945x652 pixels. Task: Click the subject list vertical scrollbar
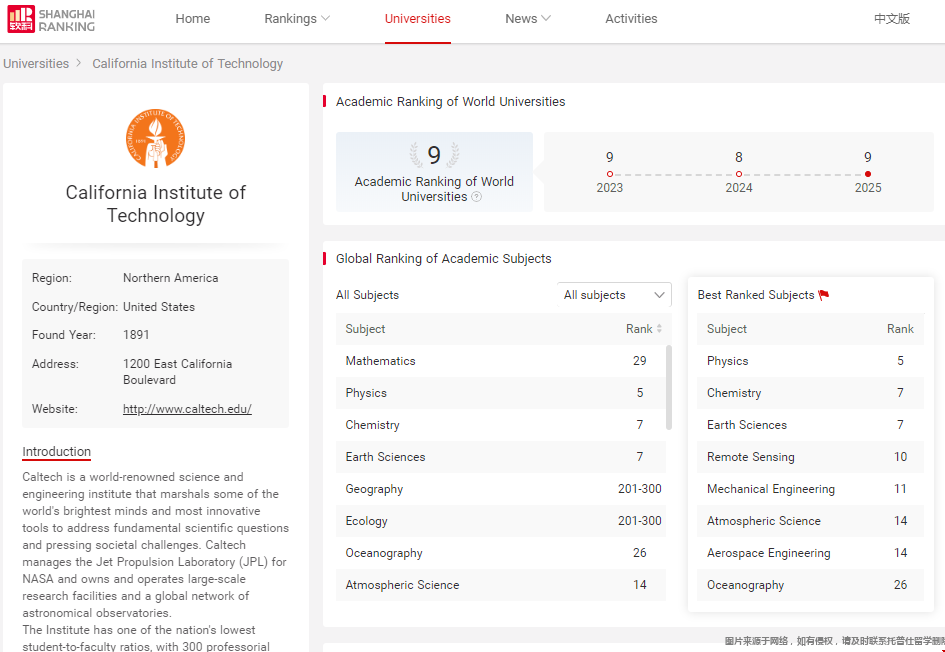669,387
